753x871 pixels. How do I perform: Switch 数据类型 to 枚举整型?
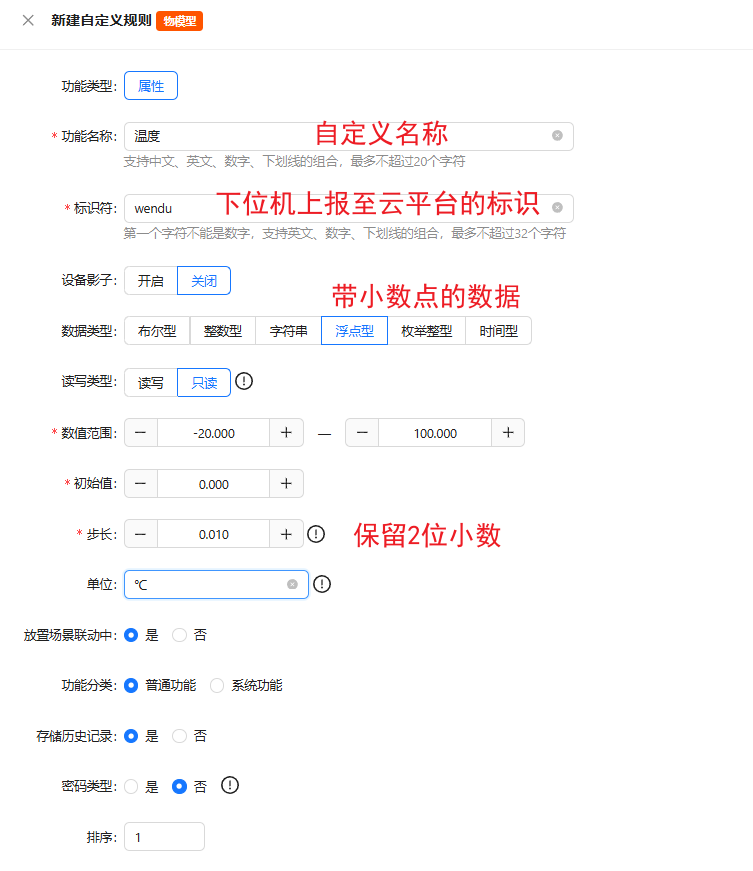[426, 331]
